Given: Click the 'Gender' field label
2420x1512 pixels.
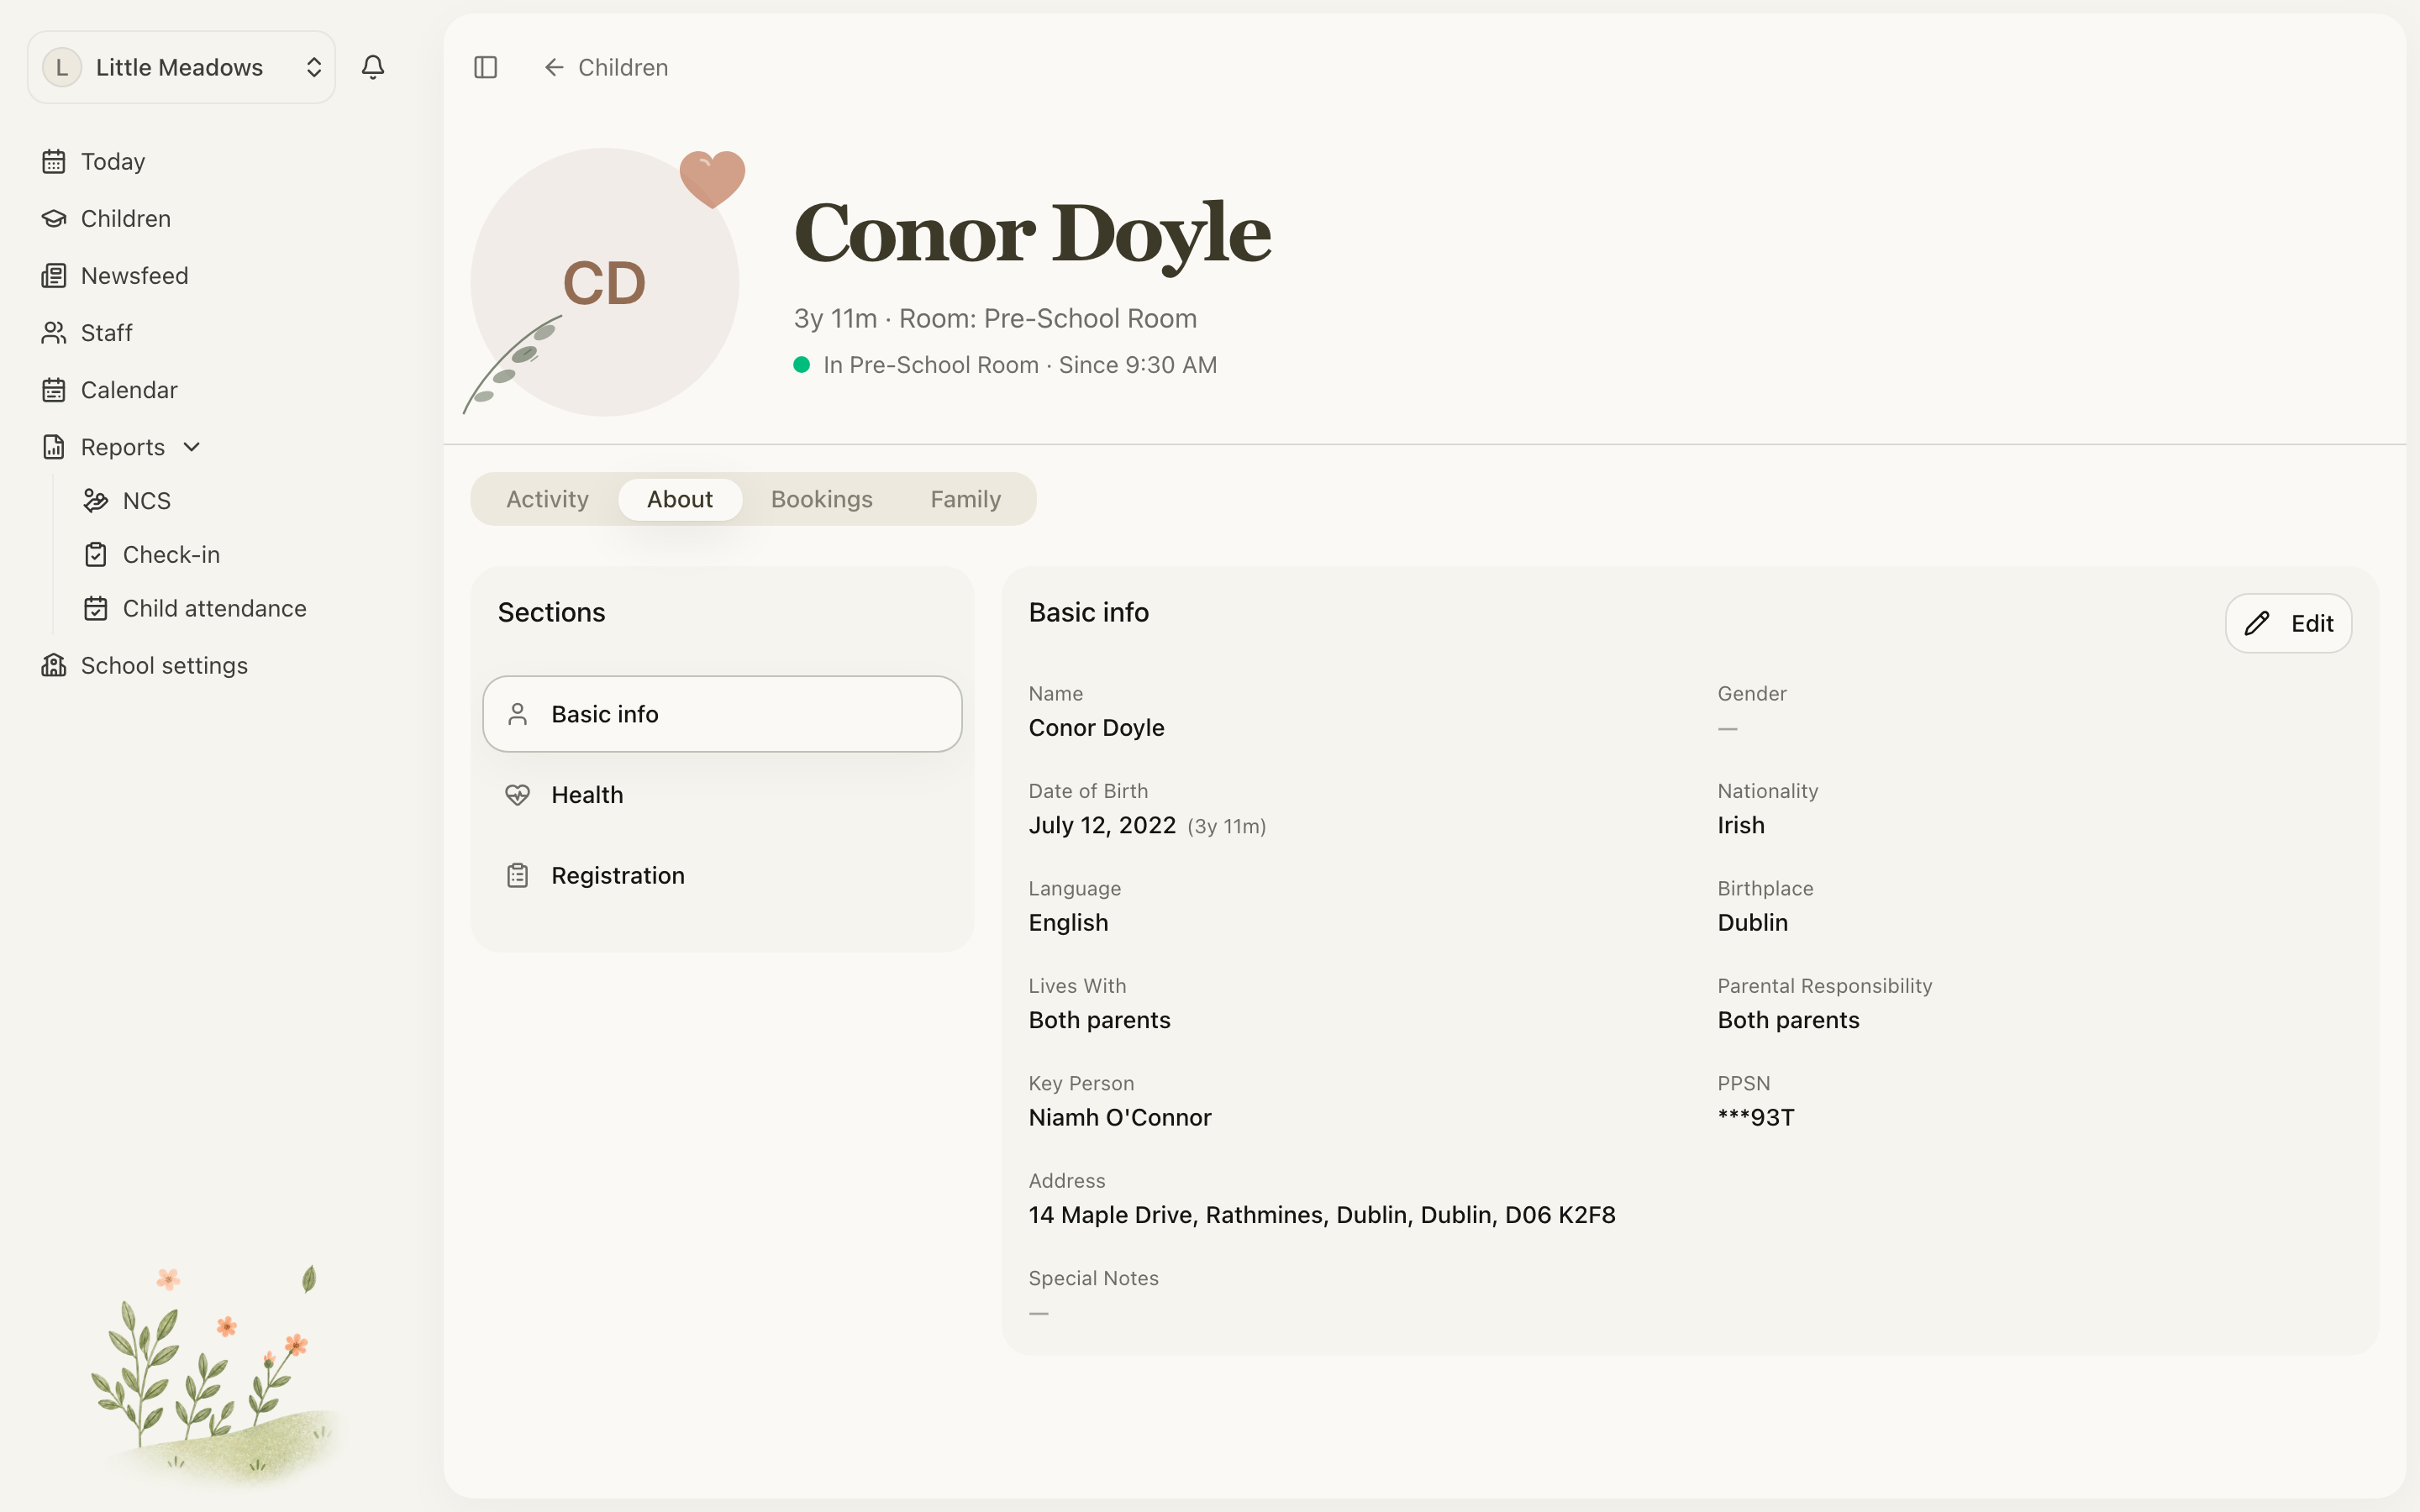Looking at the screenshot, I should point(1752,693).
